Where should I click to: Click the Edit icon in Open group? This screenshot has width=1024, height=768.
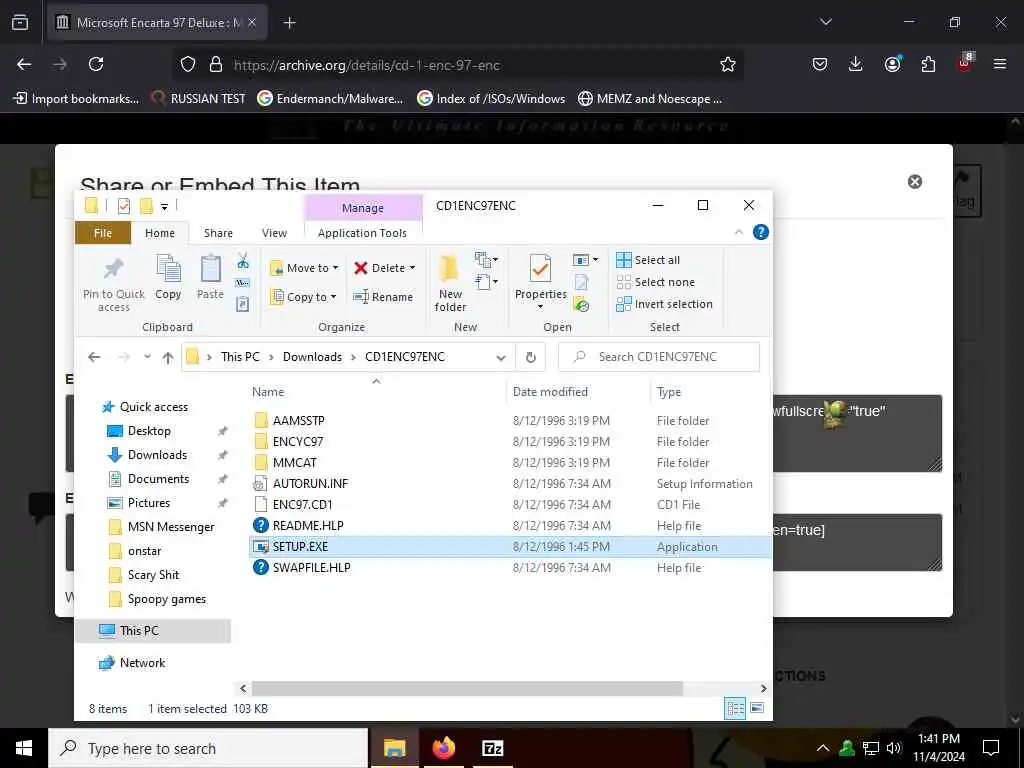(x=581, y=282)
